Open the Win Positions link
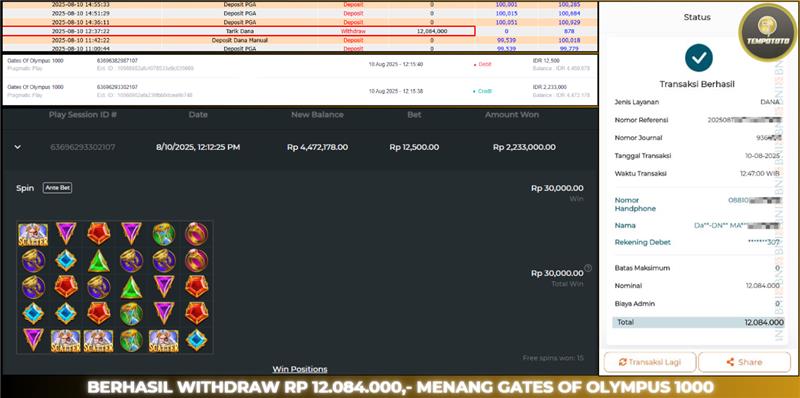This screenshot has height=398, width=800. pos(299,369)
